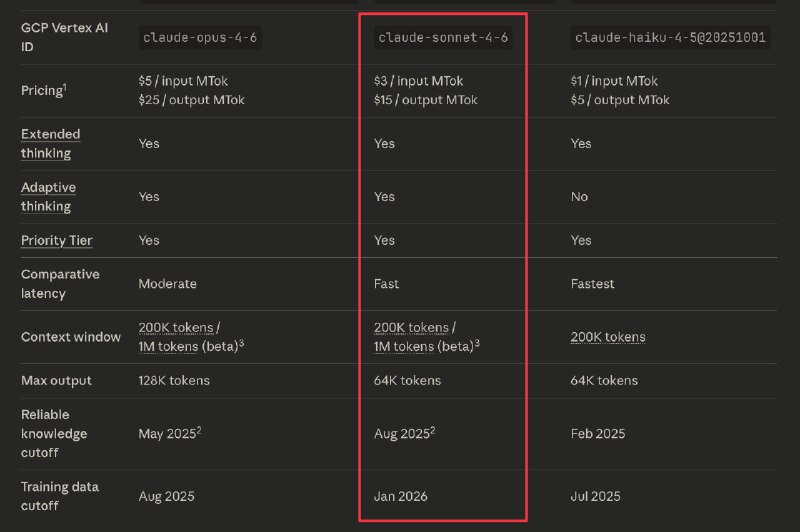
Task: Click footnote 3 after Sonnet beta label
Action: (477, 343)
